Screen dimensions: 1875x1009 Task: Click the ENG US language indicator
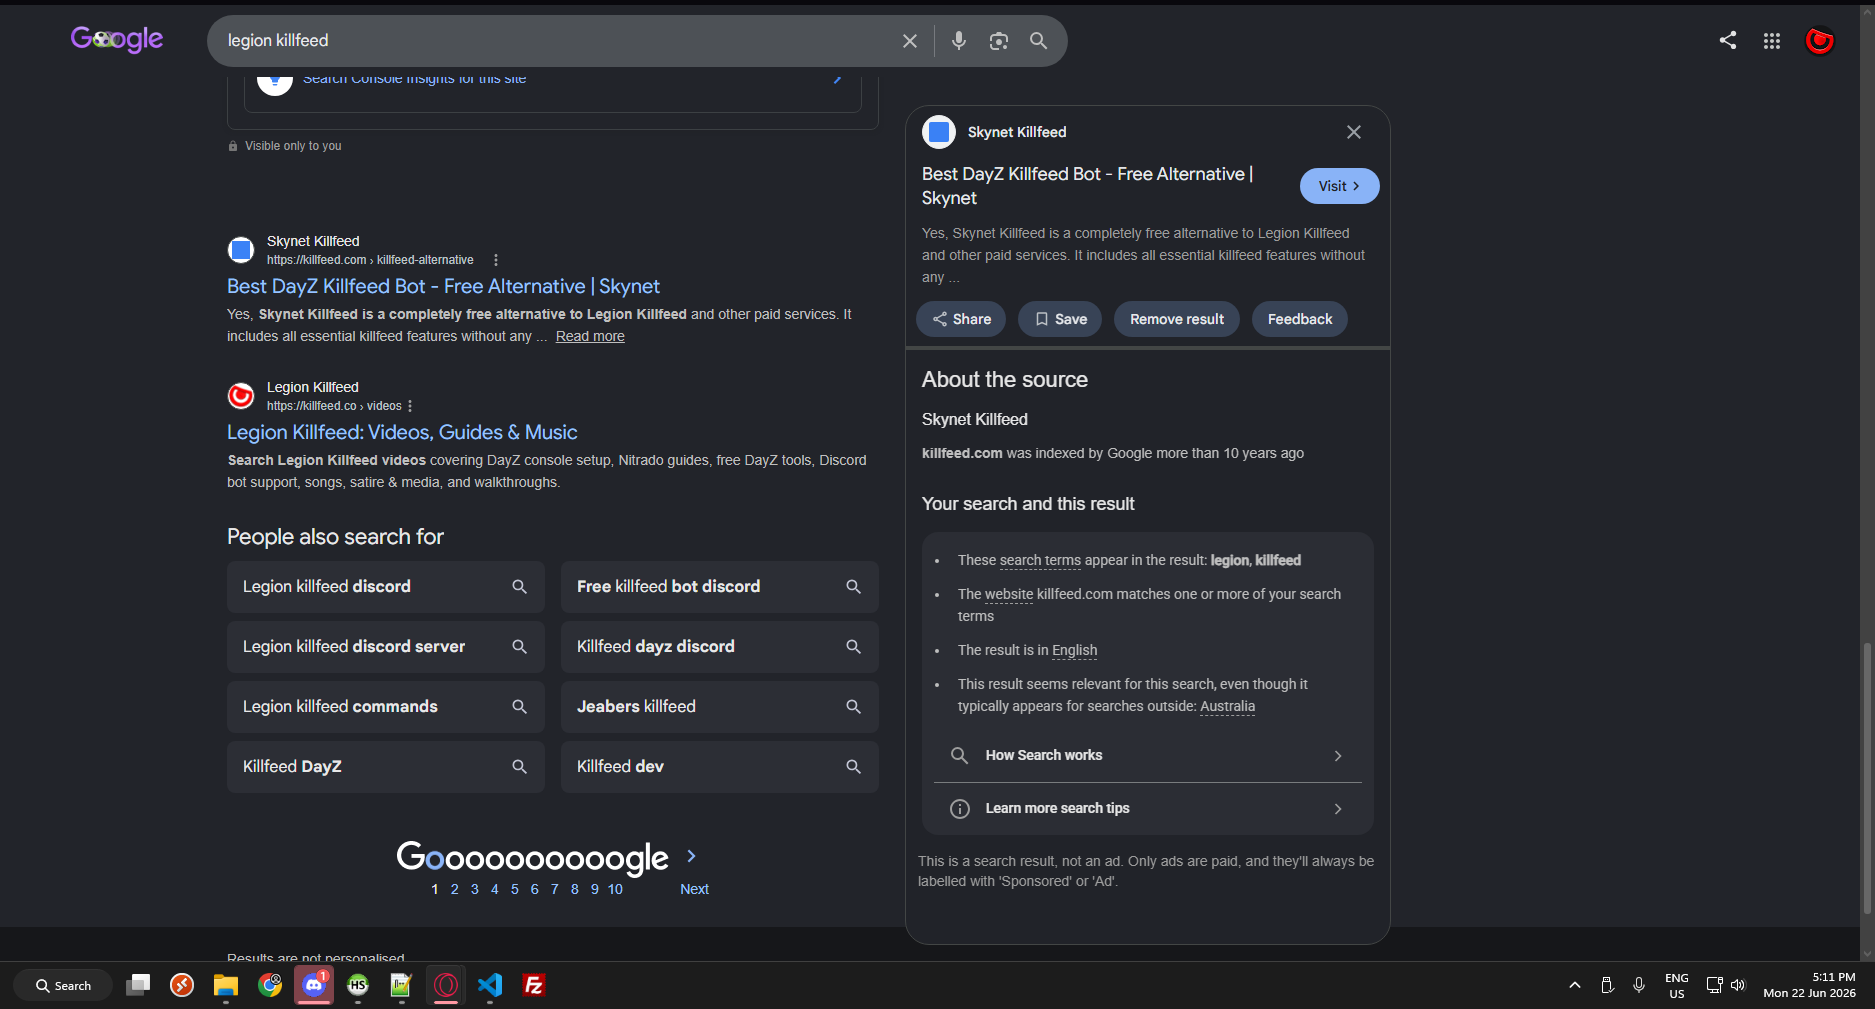[1677, 985]
